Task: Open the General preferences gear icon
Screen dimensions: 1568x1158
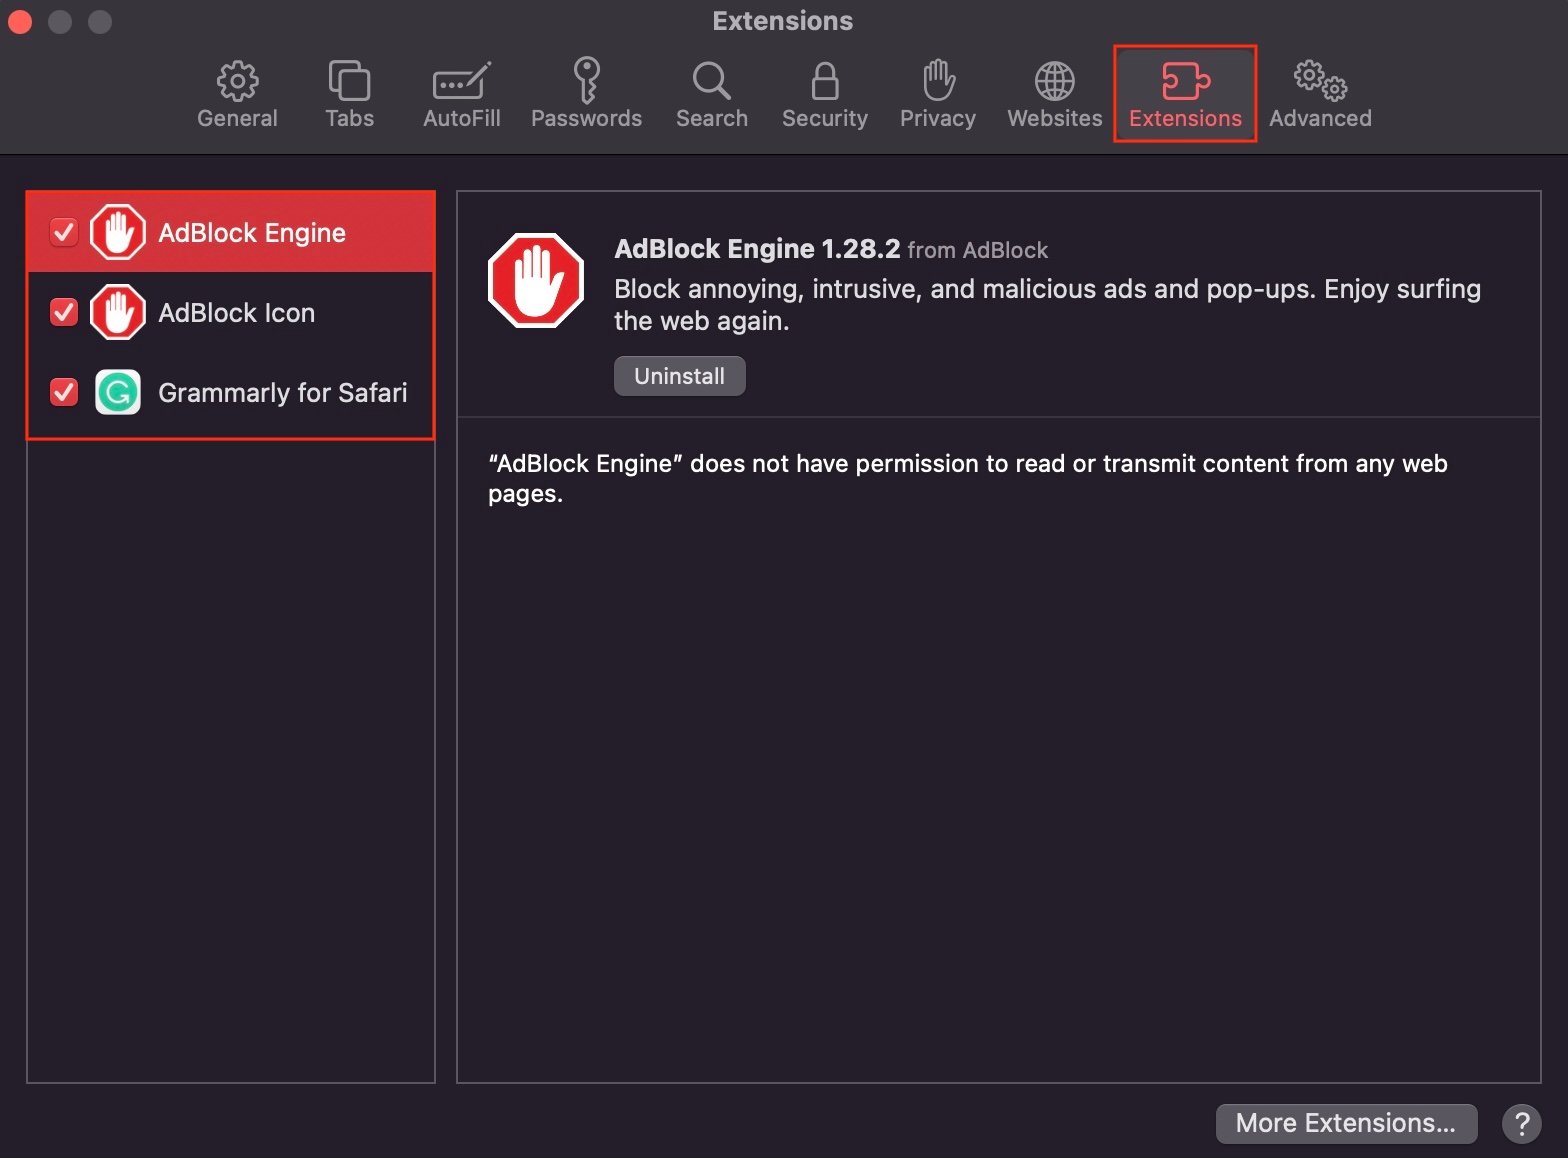Action: 237,81
